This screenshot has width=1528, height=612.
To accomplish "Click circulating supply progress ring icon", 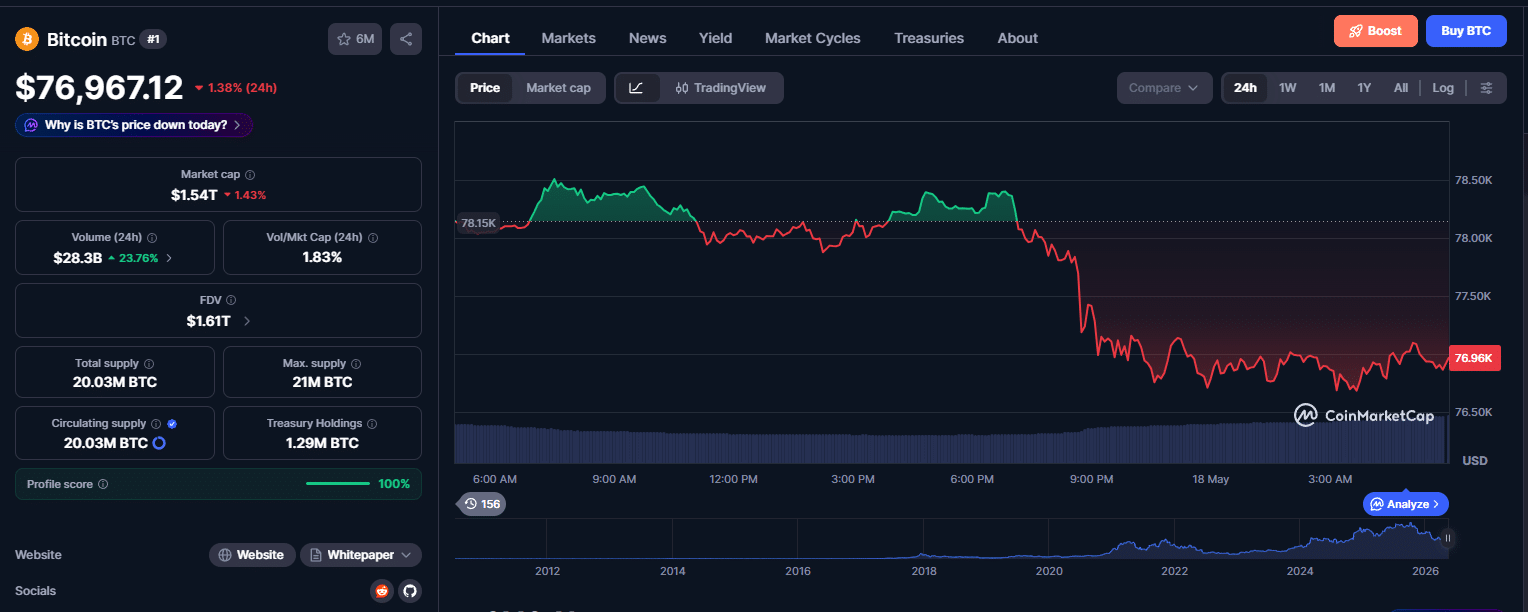I will [158, 443].
